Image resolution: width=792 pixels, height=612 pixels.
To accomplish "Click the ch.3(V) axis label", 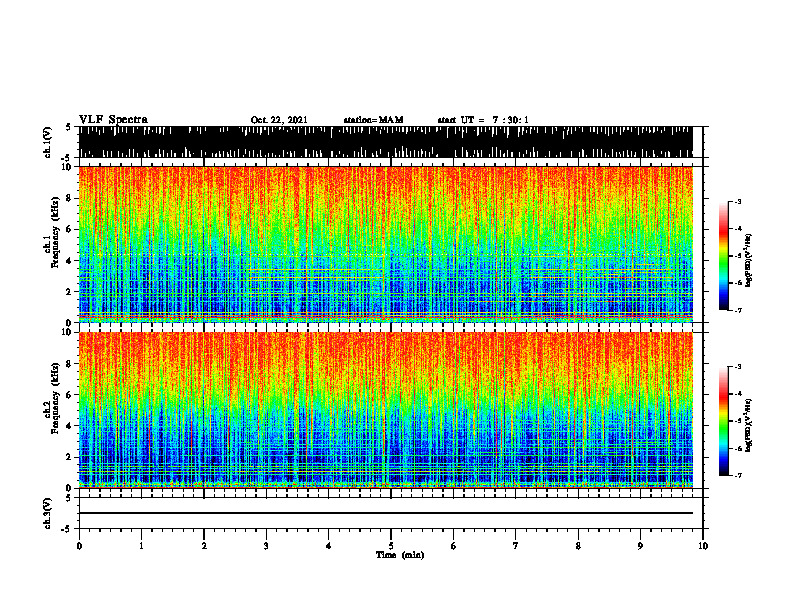I will point(48,513).
